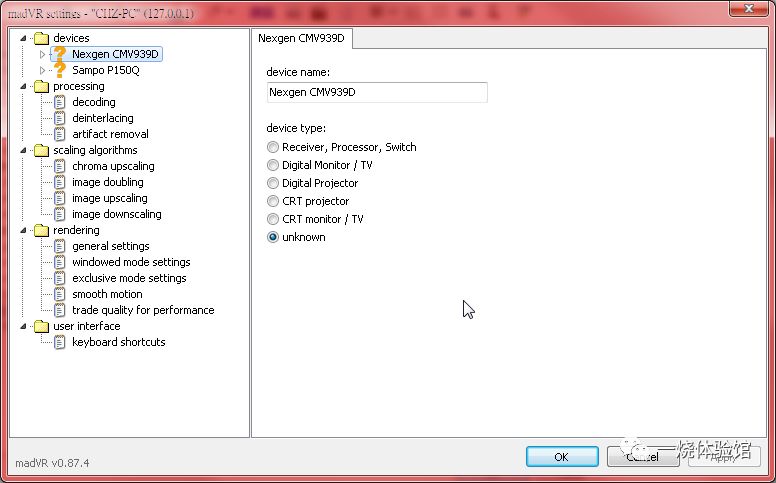Collapse the processing folder arrow
The height and width of the screenshot is (483, 776).
[x=23, y=86]
